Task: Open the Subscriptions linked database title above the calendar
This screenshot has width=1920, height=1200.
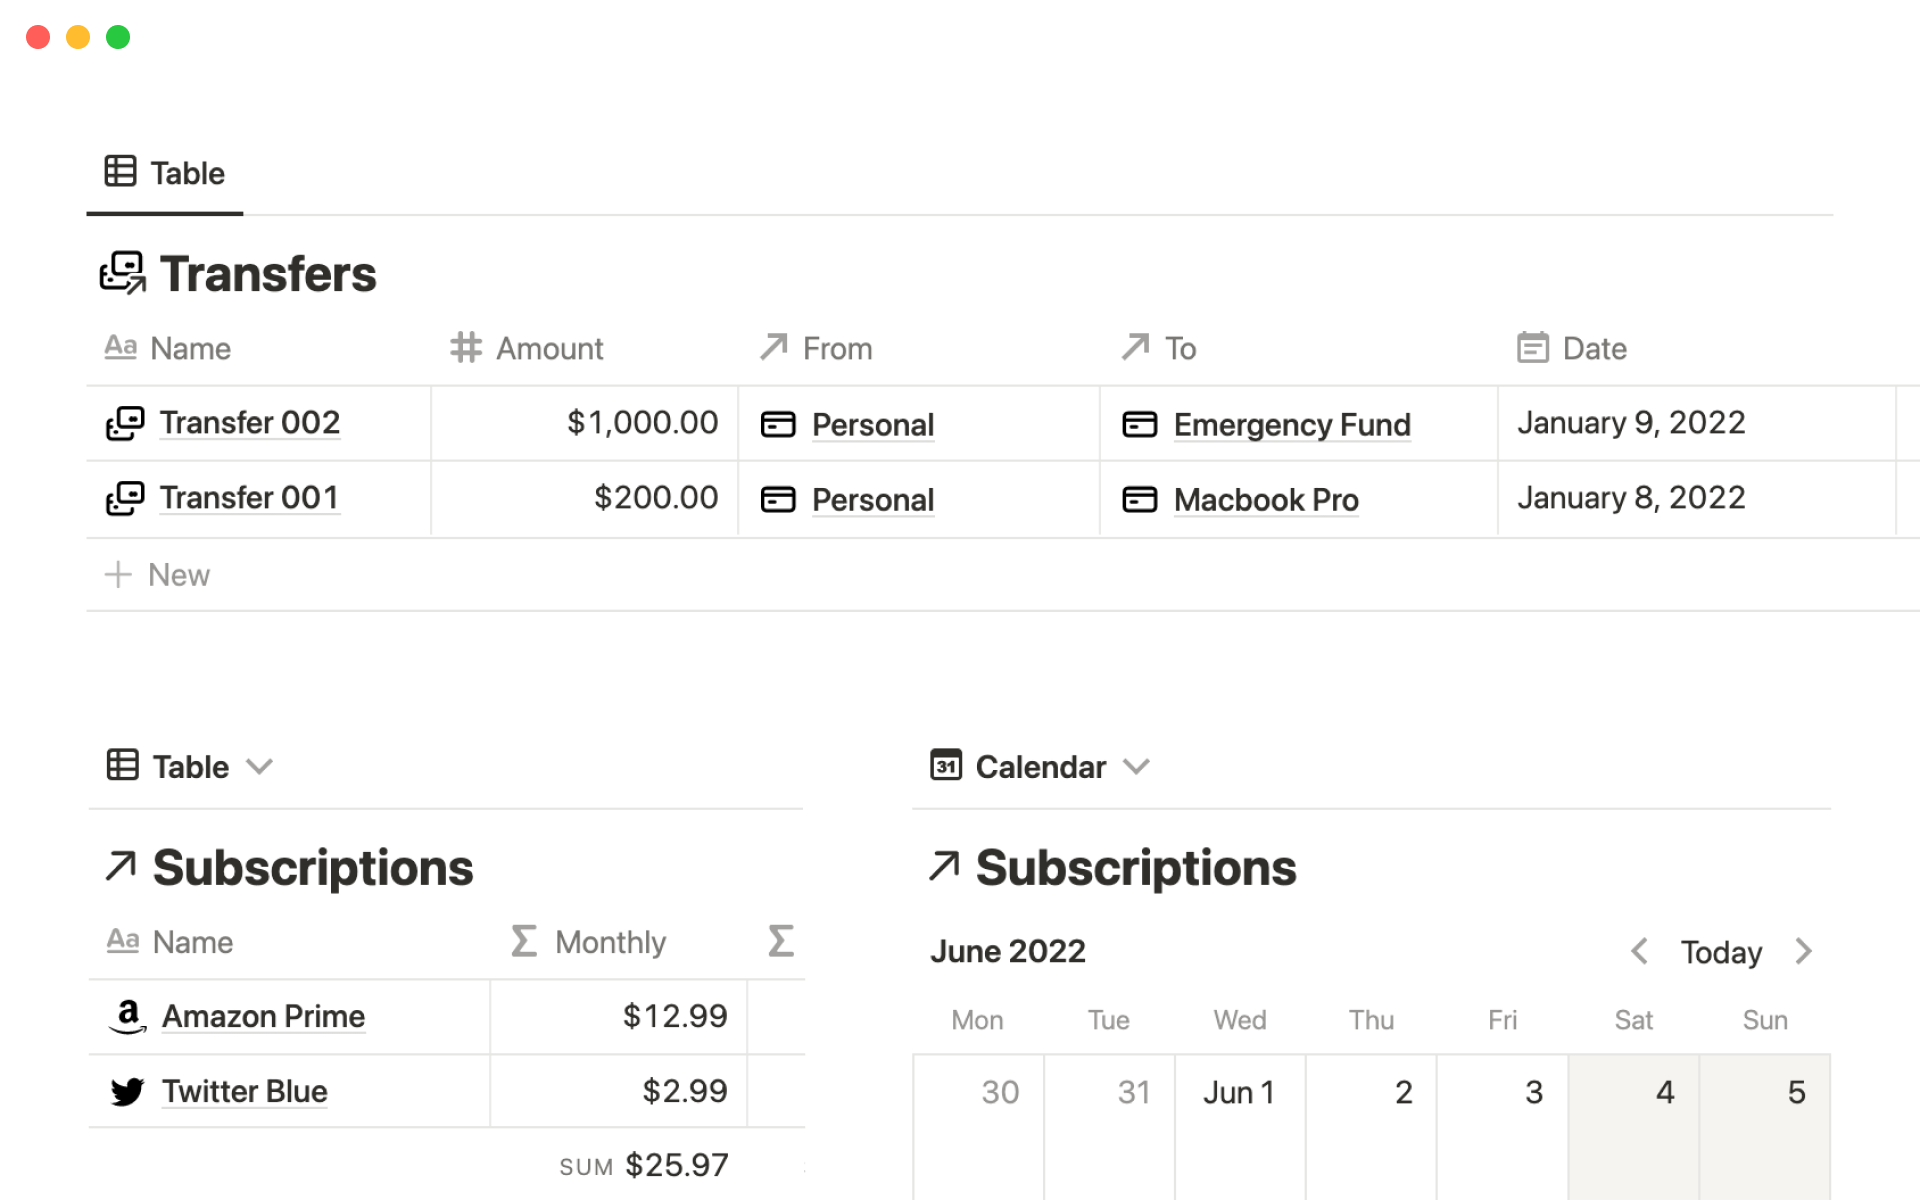Action: (x=1135, y=867)
